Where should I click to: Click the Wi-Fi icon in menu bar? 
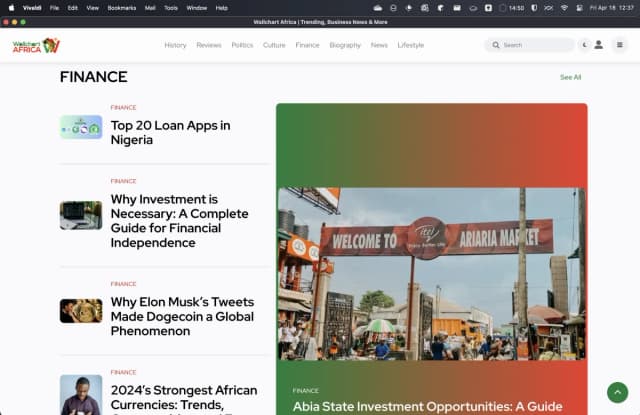[564, 7]
